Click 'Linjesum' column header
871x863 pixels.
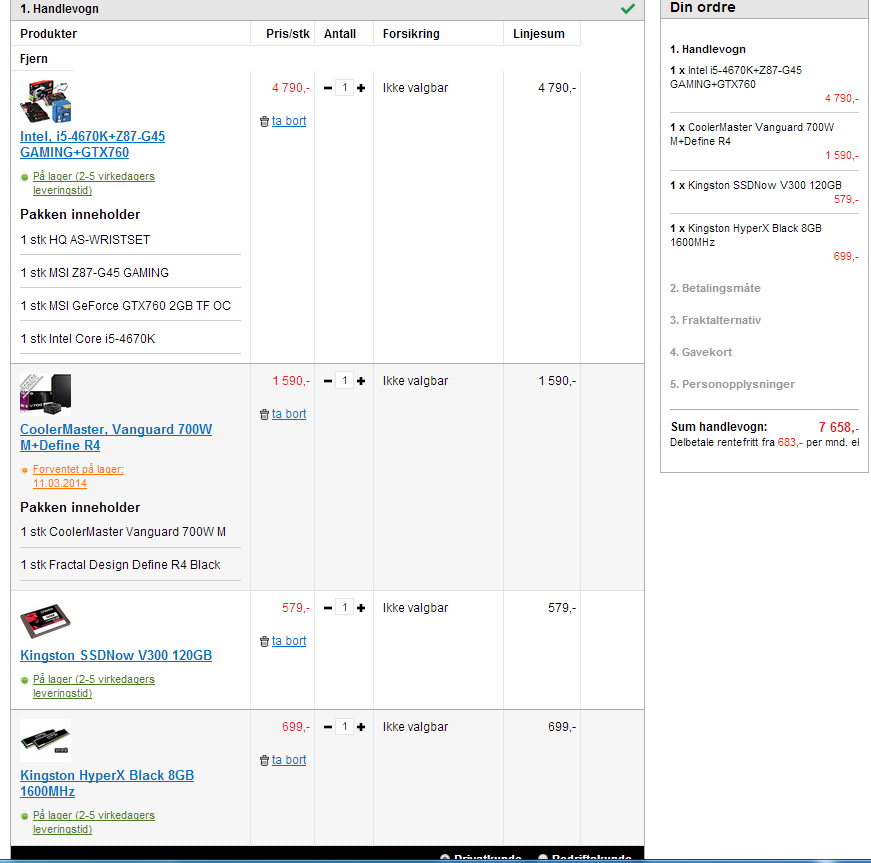(538, 34)
